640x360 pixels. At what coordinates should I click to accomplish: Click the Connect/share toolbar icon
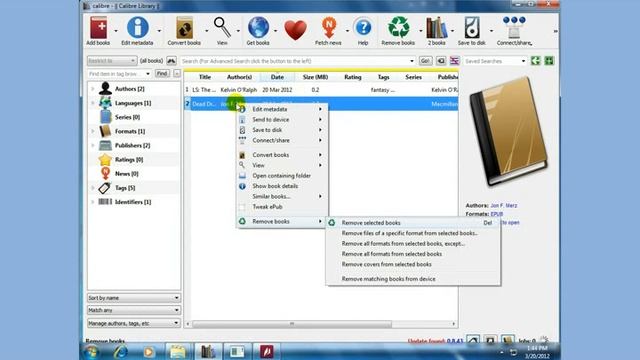(514, 31)
